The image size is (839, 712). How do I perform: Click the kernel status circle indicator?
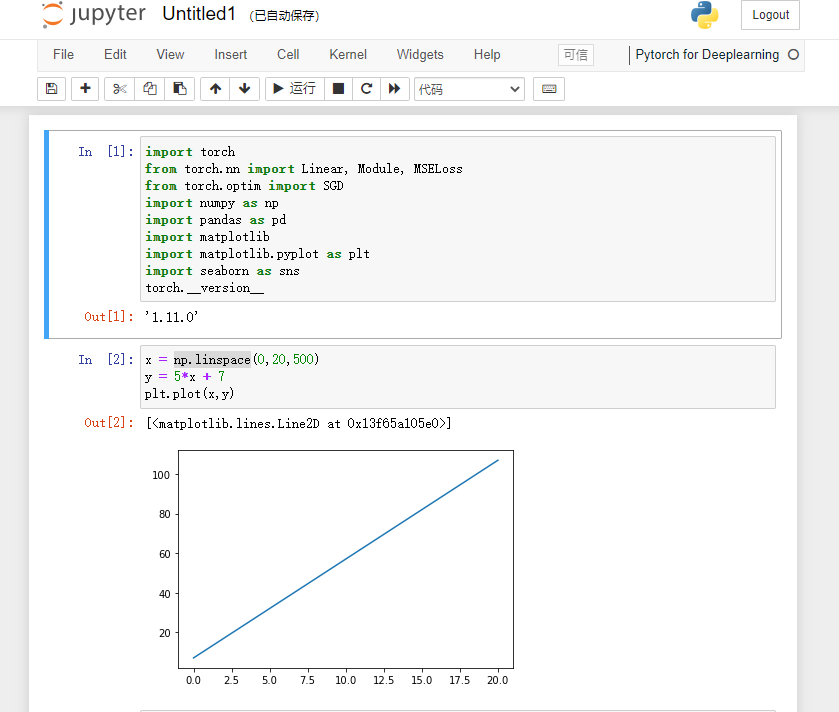tap(796, 55)
